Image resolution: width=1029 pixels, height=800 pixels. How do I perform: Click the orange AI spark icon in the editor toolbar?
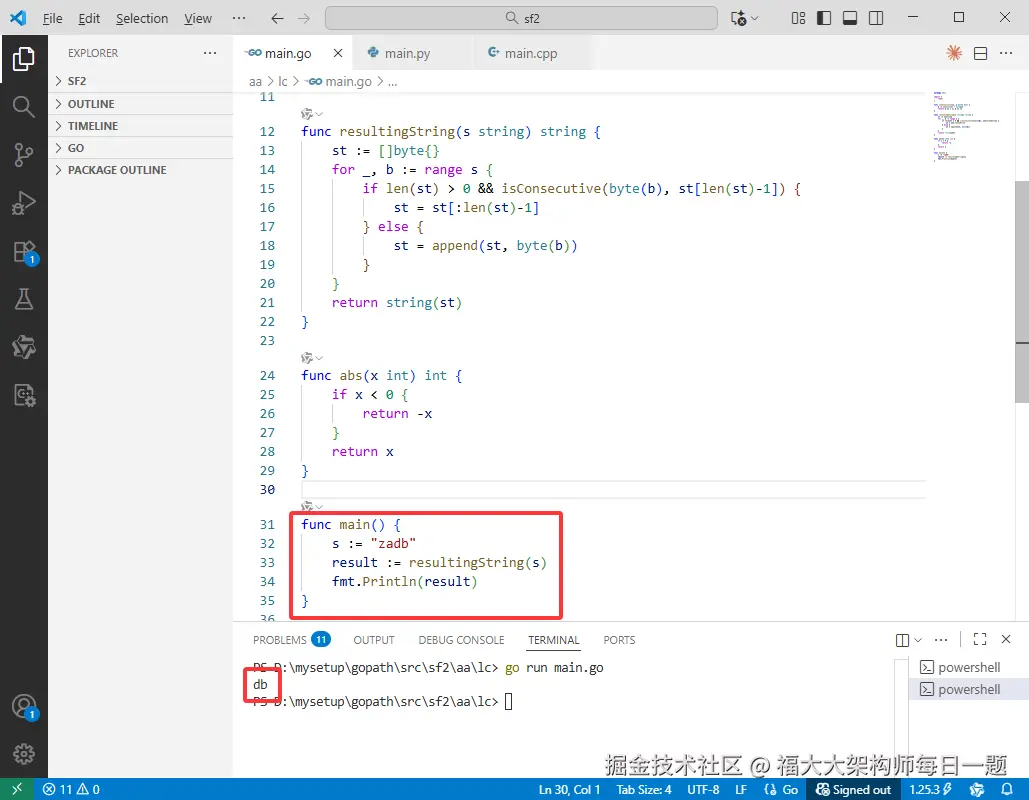click(954, 53)
